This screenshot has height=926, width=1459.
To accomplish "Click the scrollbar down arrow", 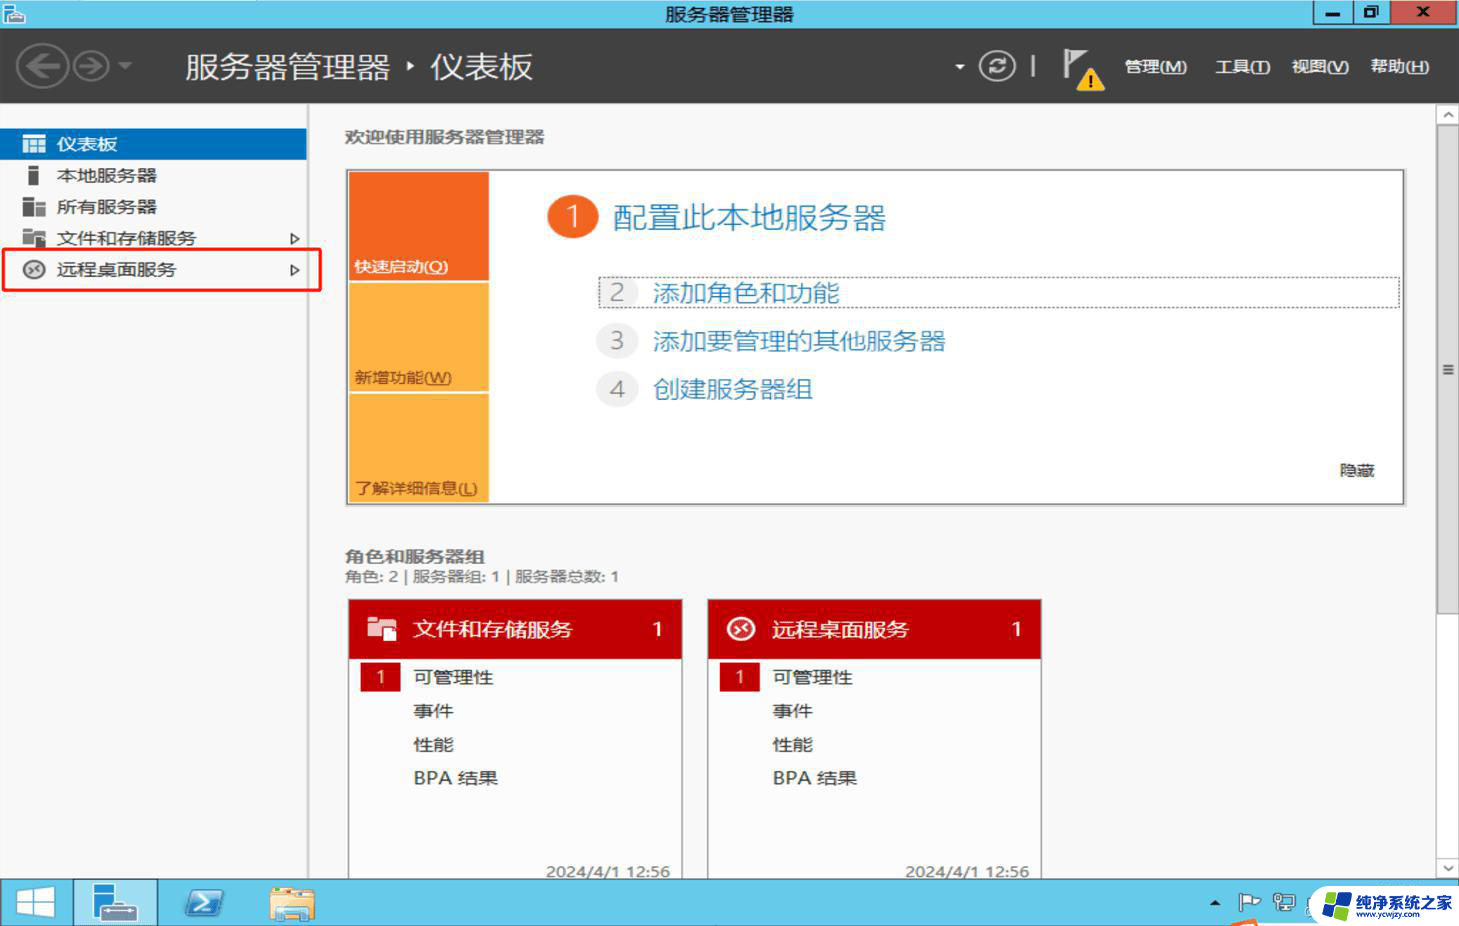I will 1447,868.
